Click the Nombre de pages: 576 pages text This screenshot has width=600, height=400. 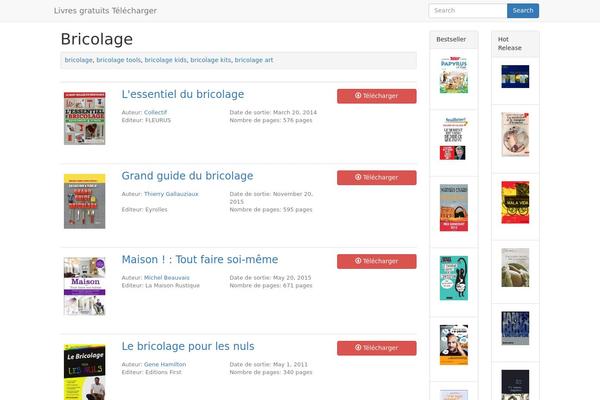click(271, 120)
